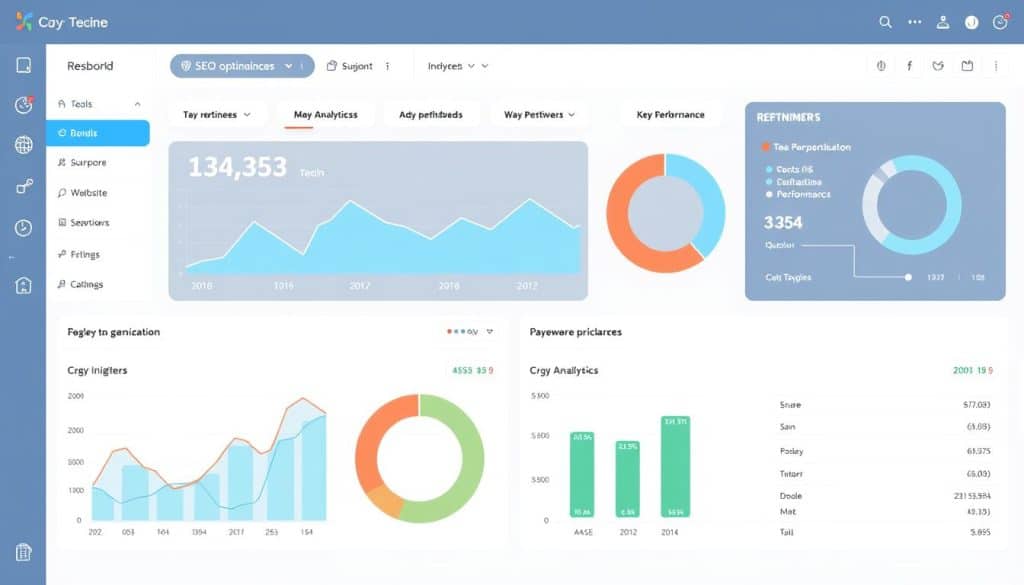
Task: Switch to May Analyticss tab
Action: [325, 114]
